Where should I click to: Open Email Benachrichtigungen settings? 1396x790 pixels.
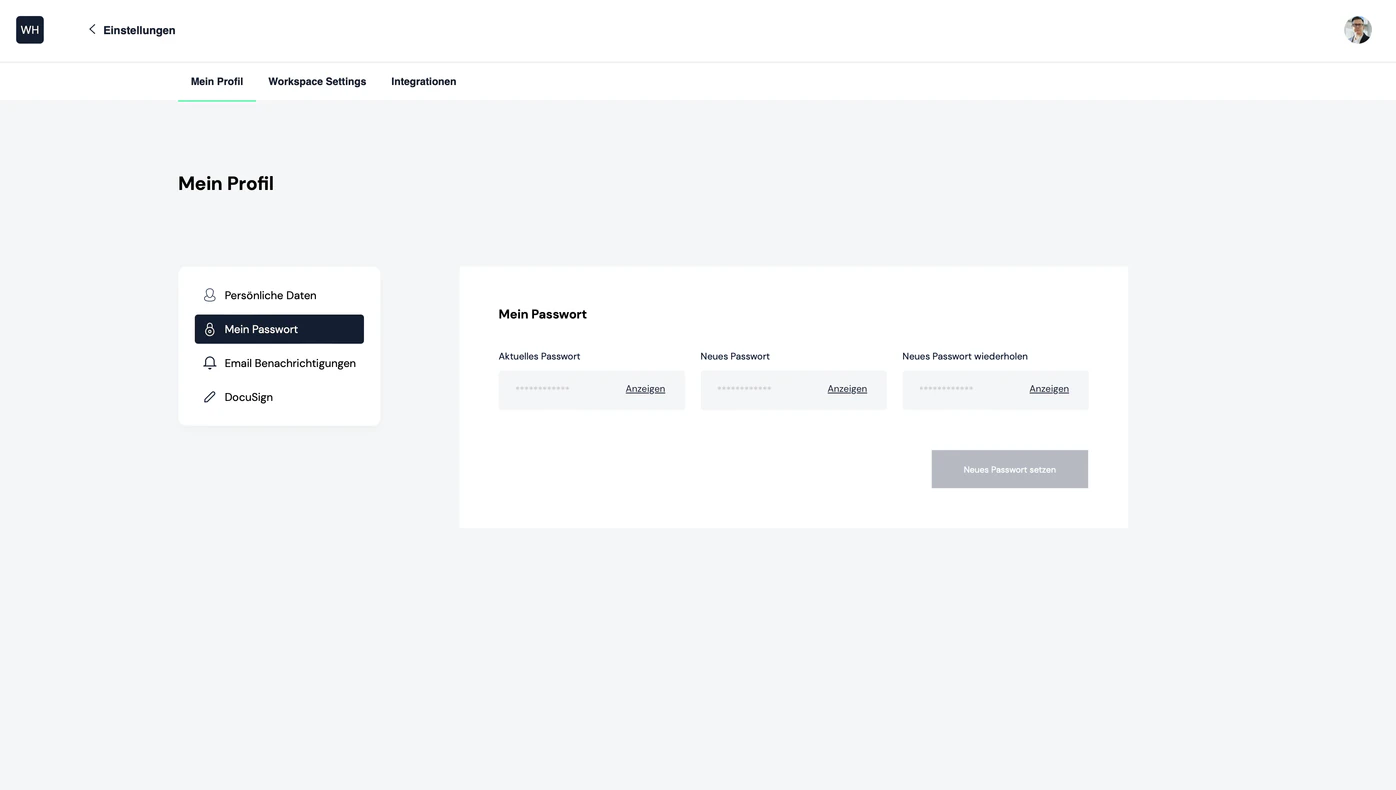[279, 363]
